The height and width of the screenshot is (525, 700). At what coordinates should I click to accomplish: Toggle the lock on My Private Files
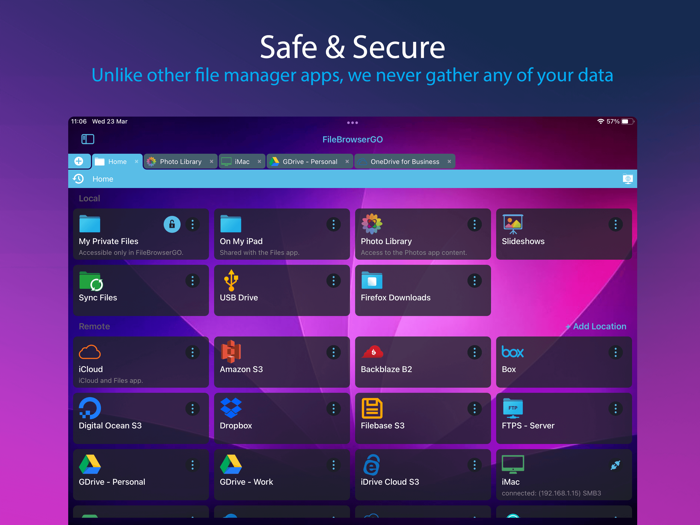[172, 224]
